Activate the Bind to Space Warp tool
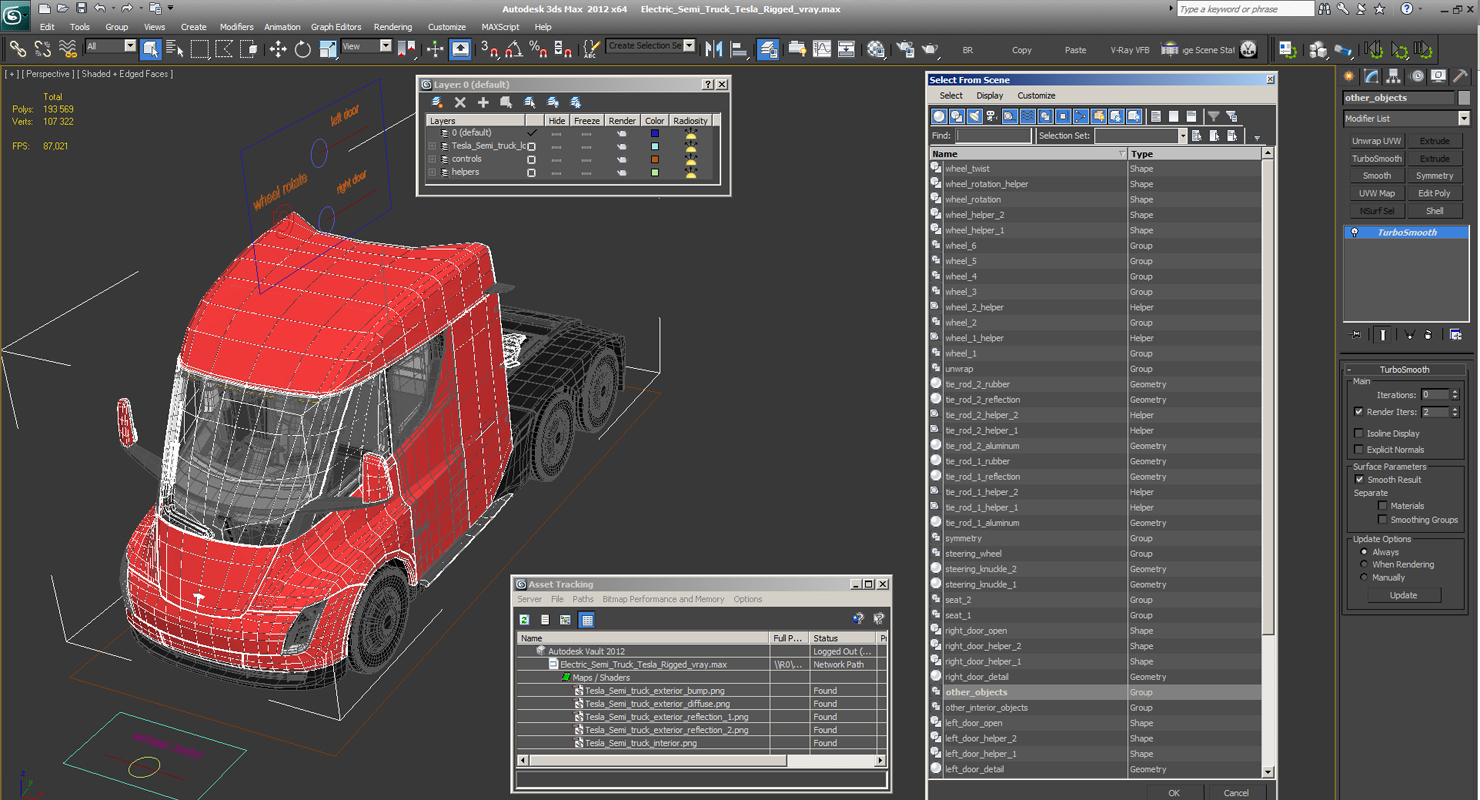 tap(68, 48)
